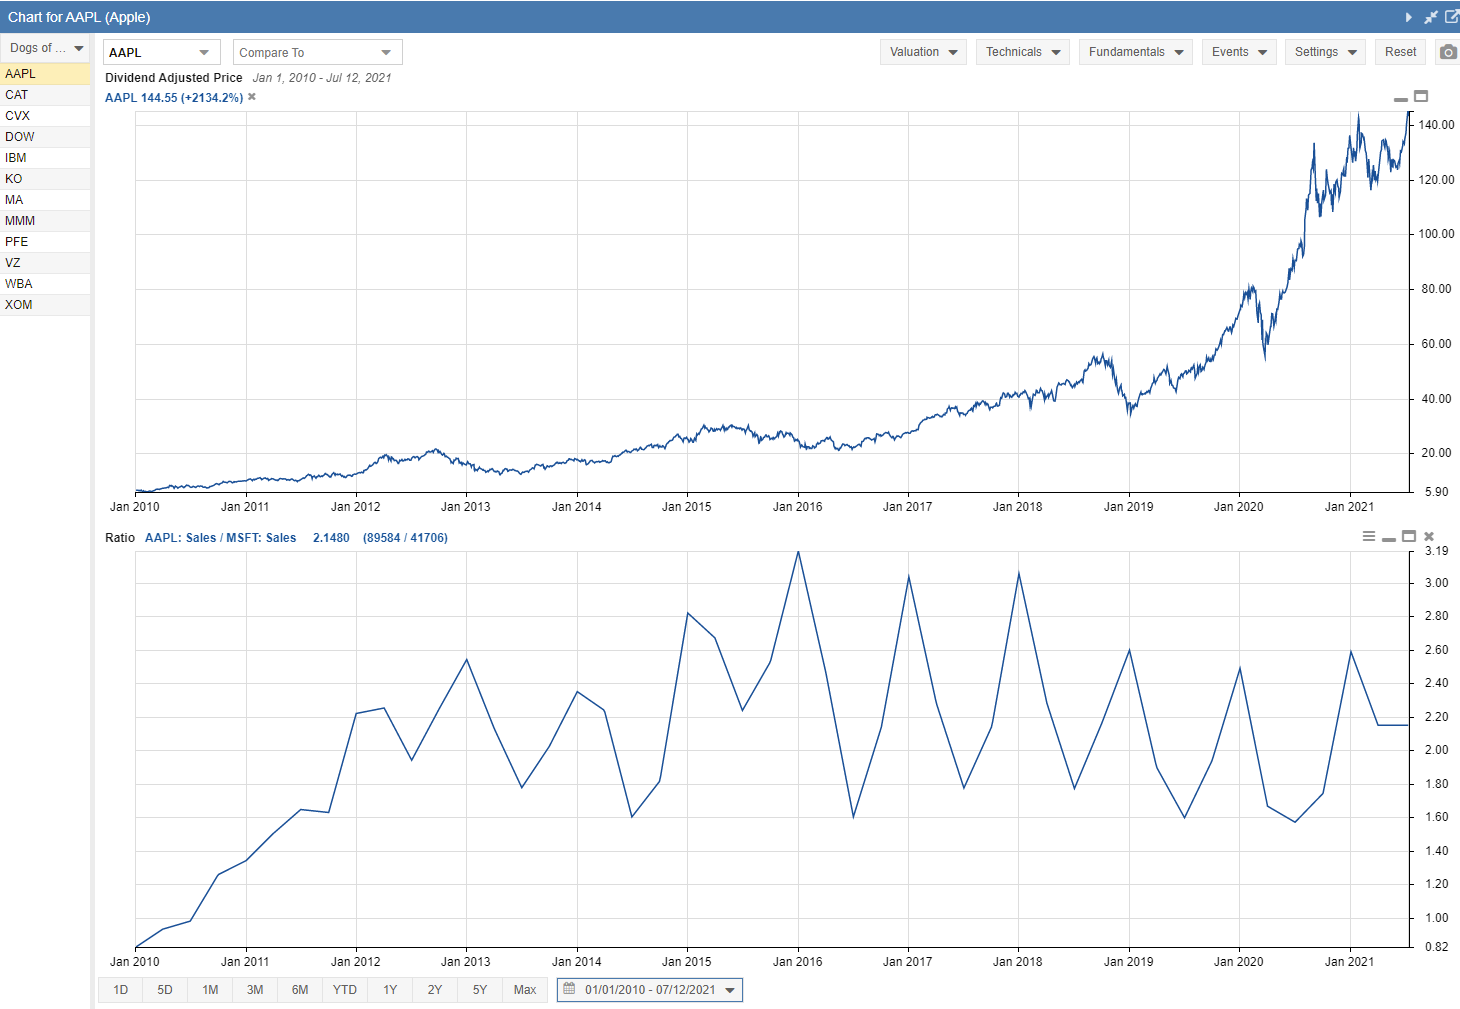Select CVX in the watchlist

pyautogui.click(x=45, y=116)
